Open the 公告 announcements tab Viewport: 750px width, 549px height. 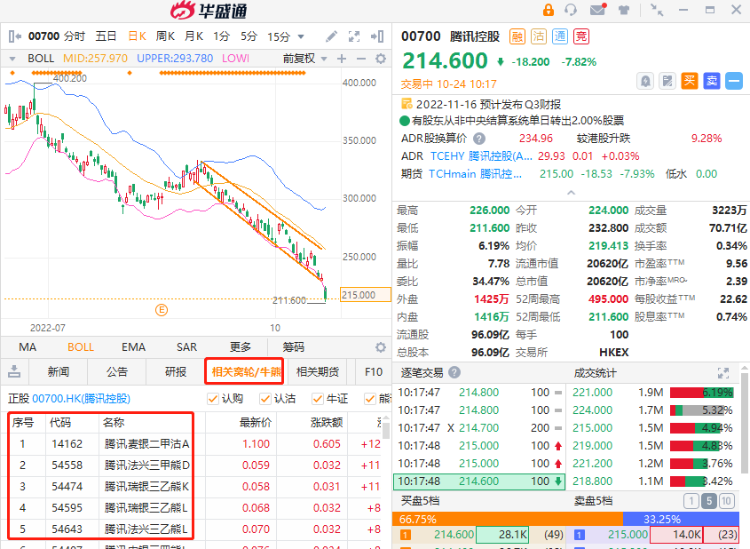117,372
